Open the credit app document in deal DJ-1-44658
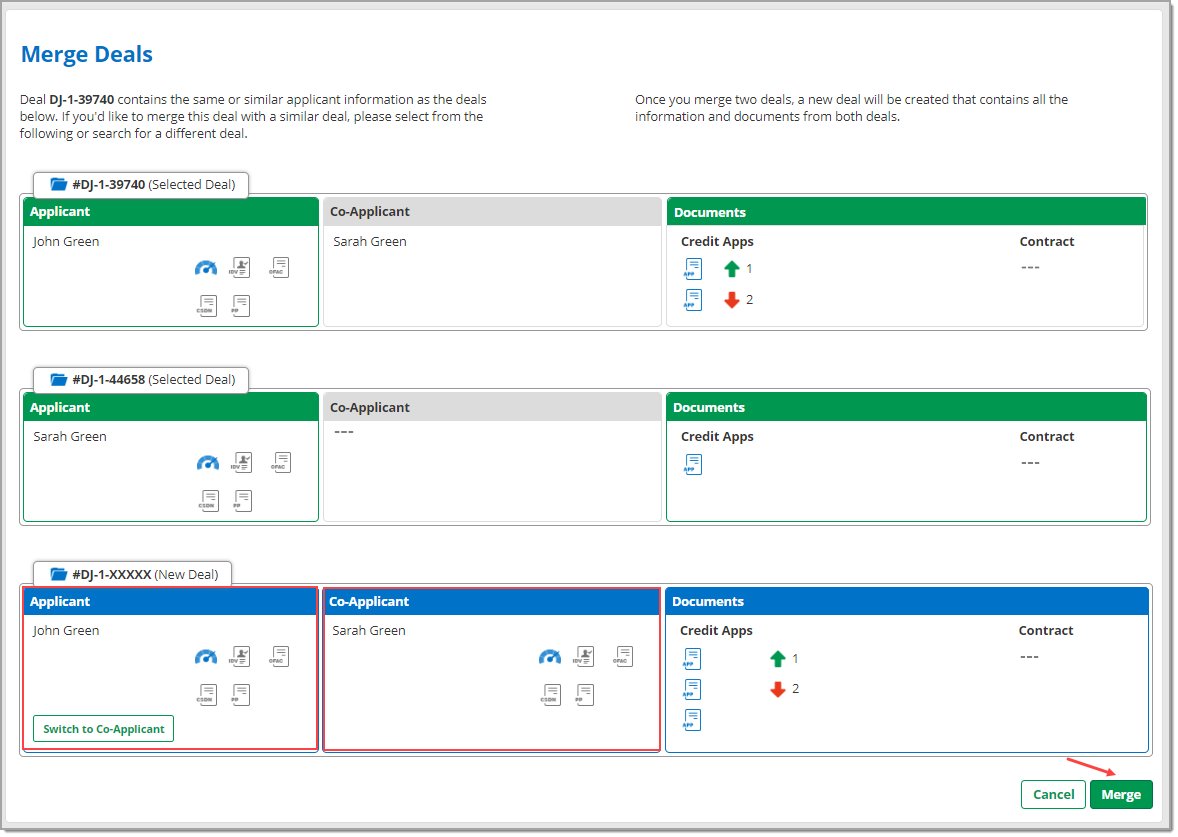Image resolution: width=1178 pixels, height=837 pixels. (x=693, y=464)
